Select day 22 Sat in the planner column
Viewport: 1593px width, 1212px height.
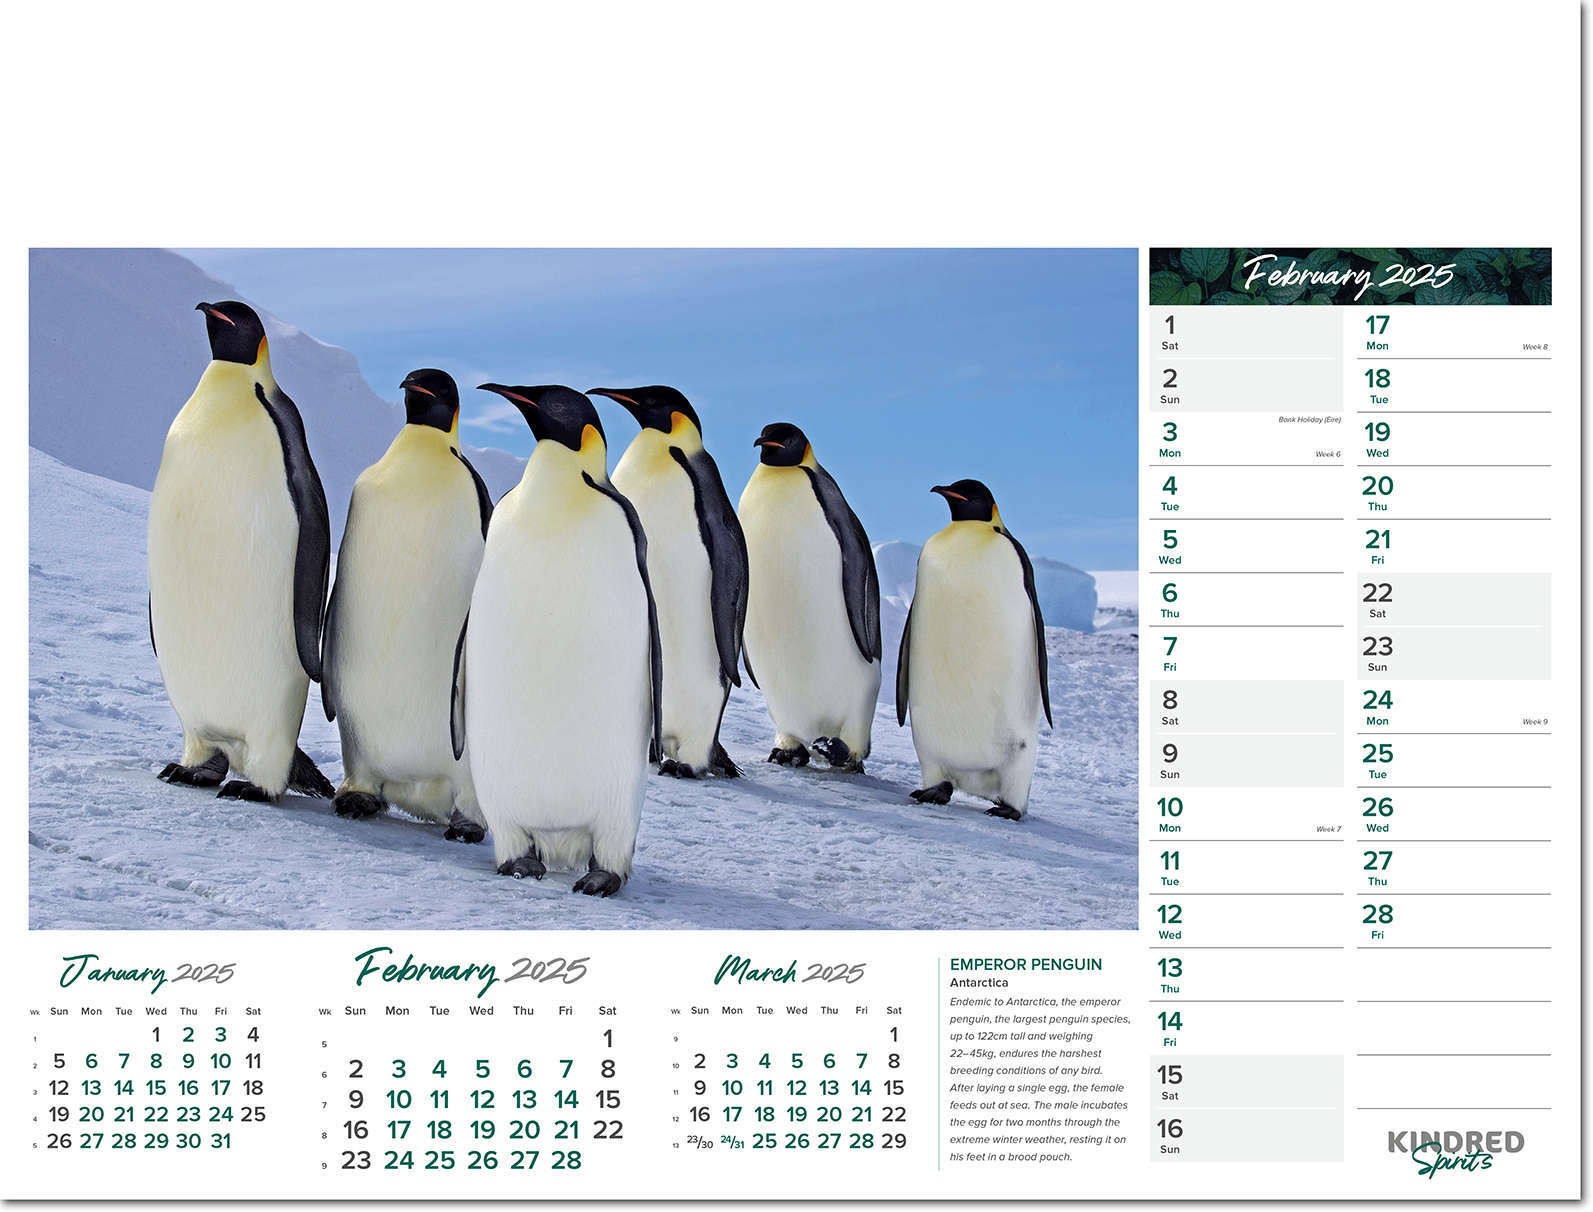tap(1454, 600)
